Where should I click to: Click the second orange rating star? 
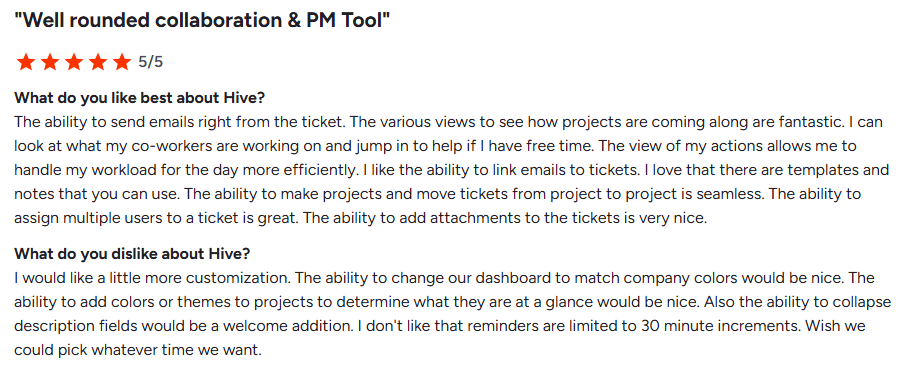point(50,62)
